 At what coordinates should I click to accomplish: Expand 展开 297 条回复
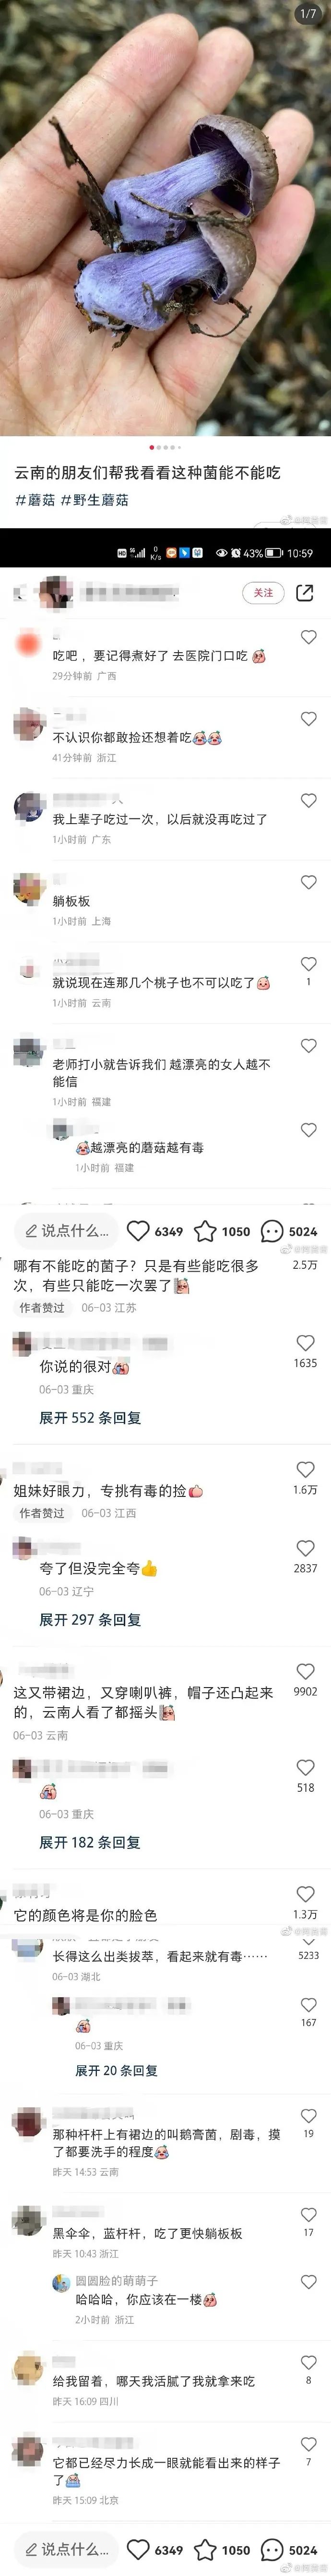(x=90, y=1620)
